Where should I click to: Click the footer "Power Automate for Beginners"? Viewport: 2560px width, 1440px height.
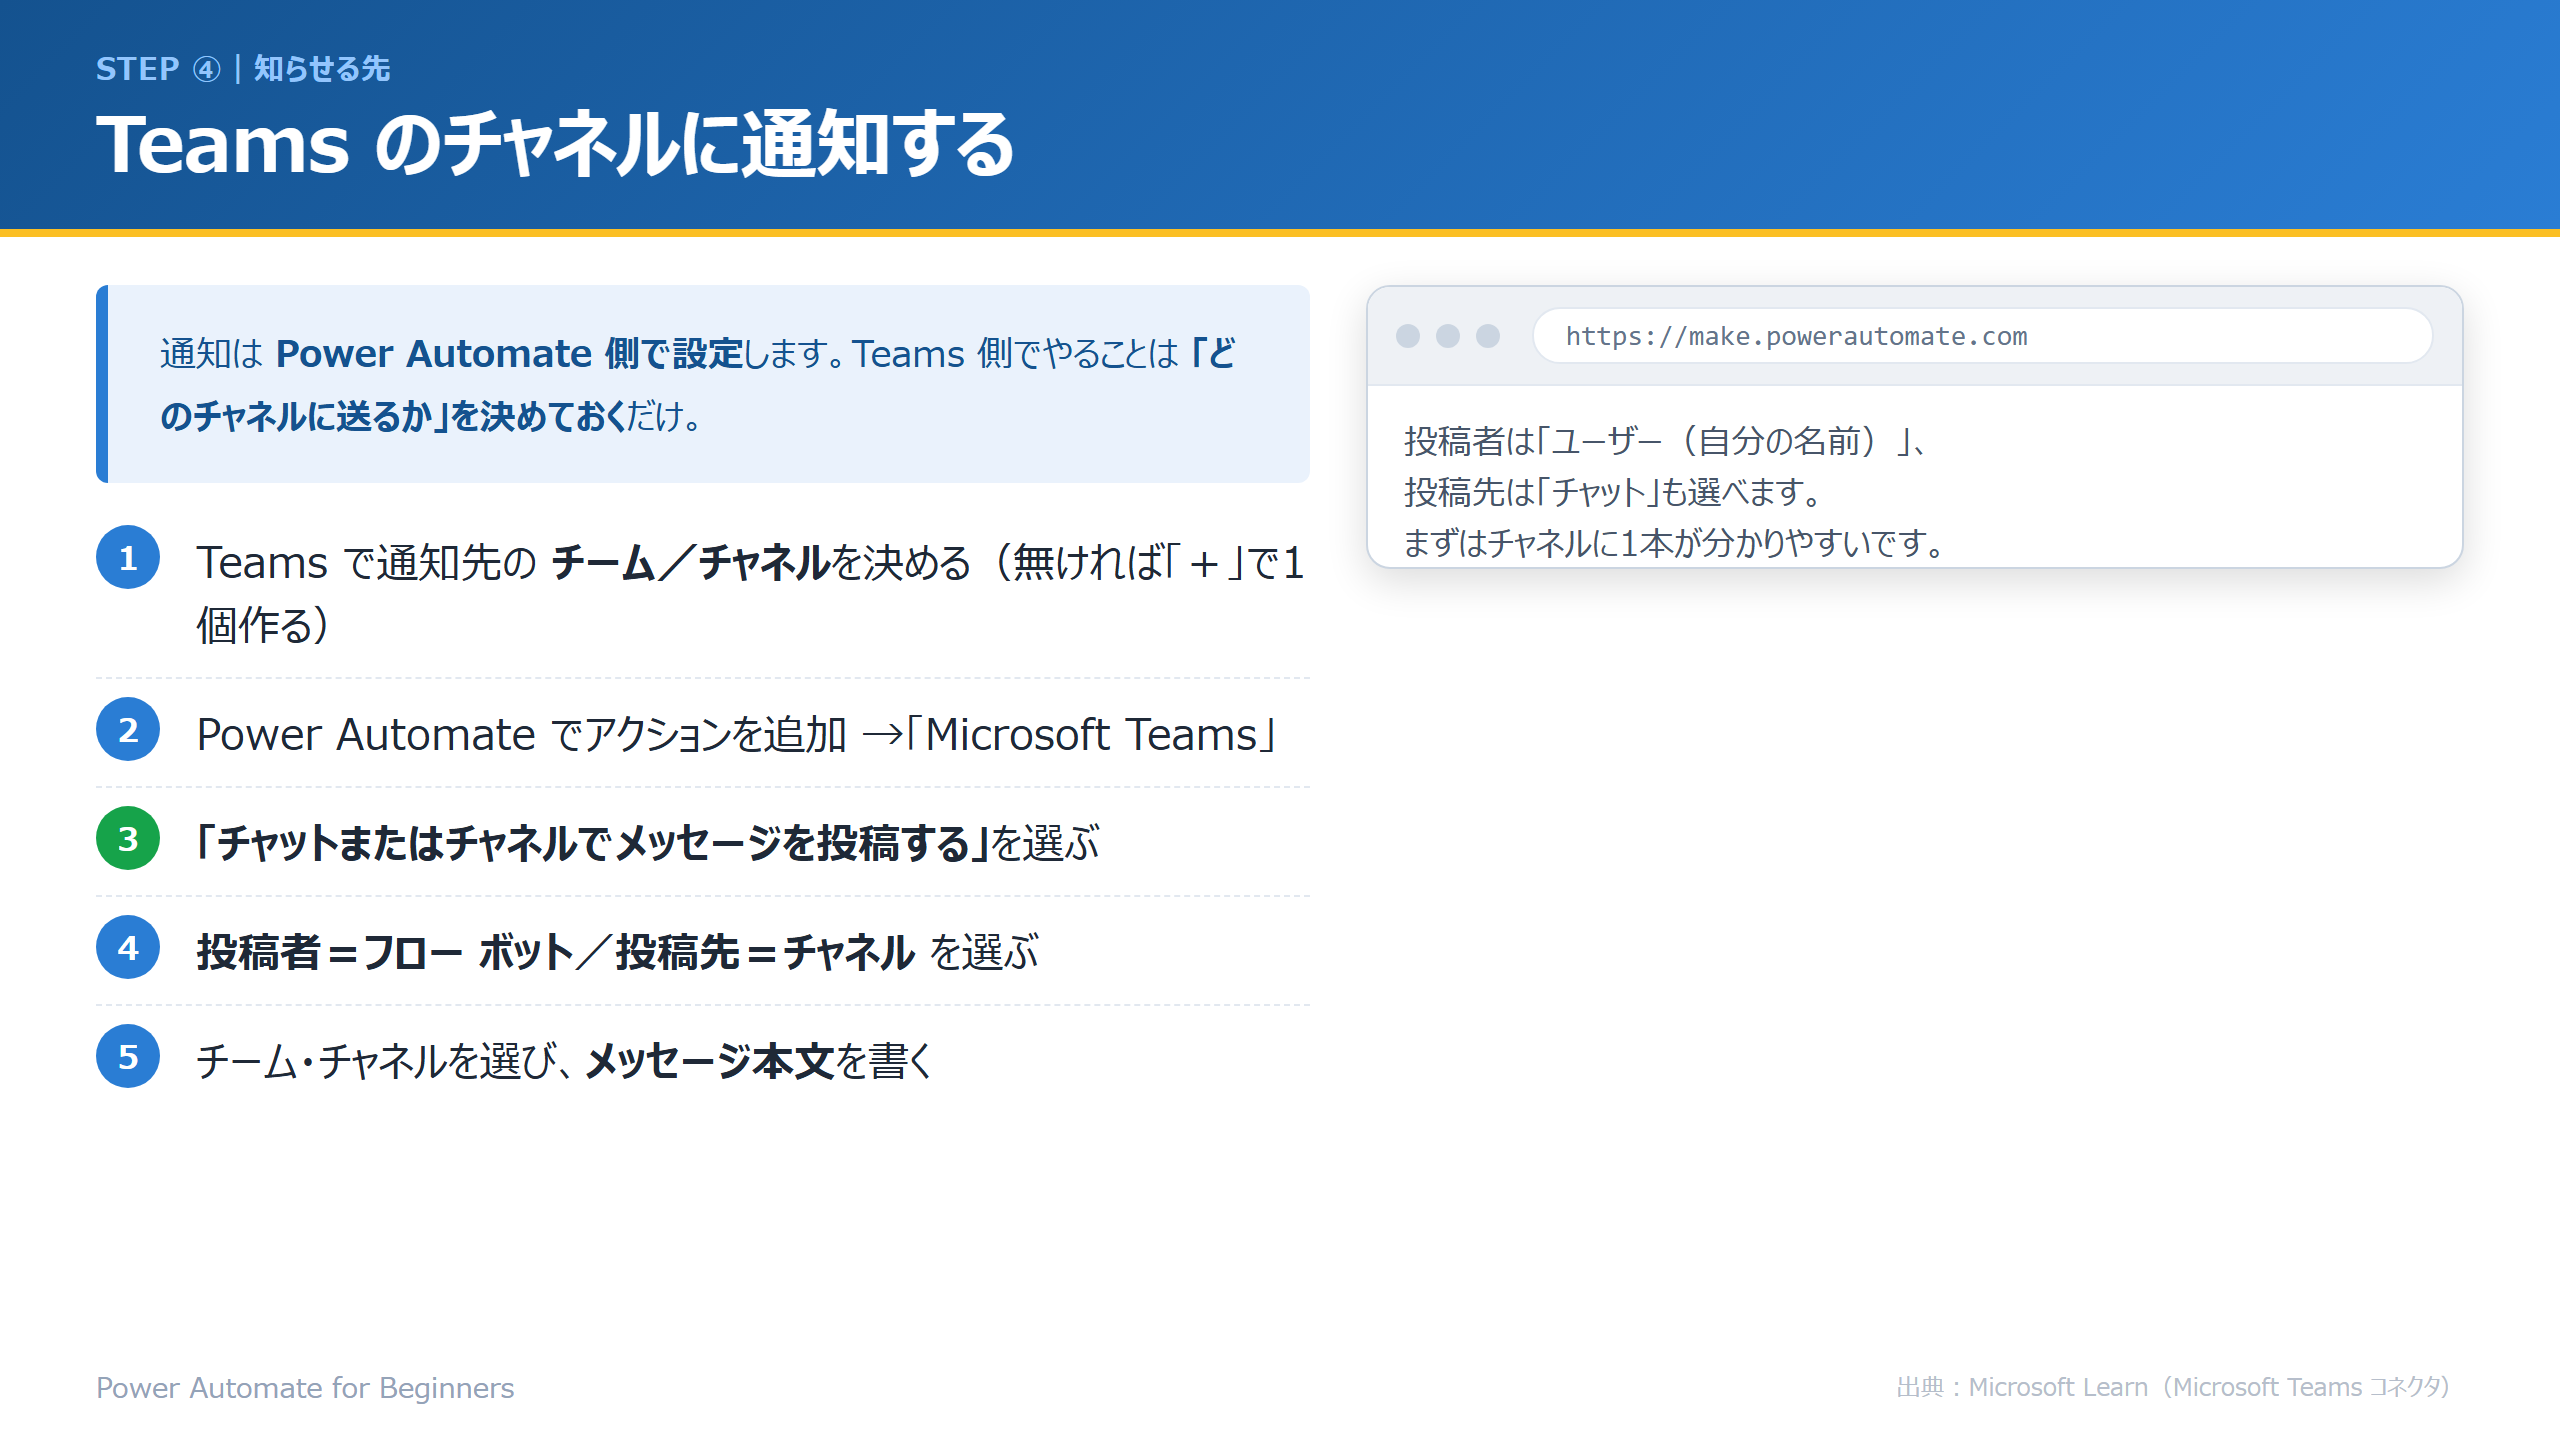[305, 1388]
